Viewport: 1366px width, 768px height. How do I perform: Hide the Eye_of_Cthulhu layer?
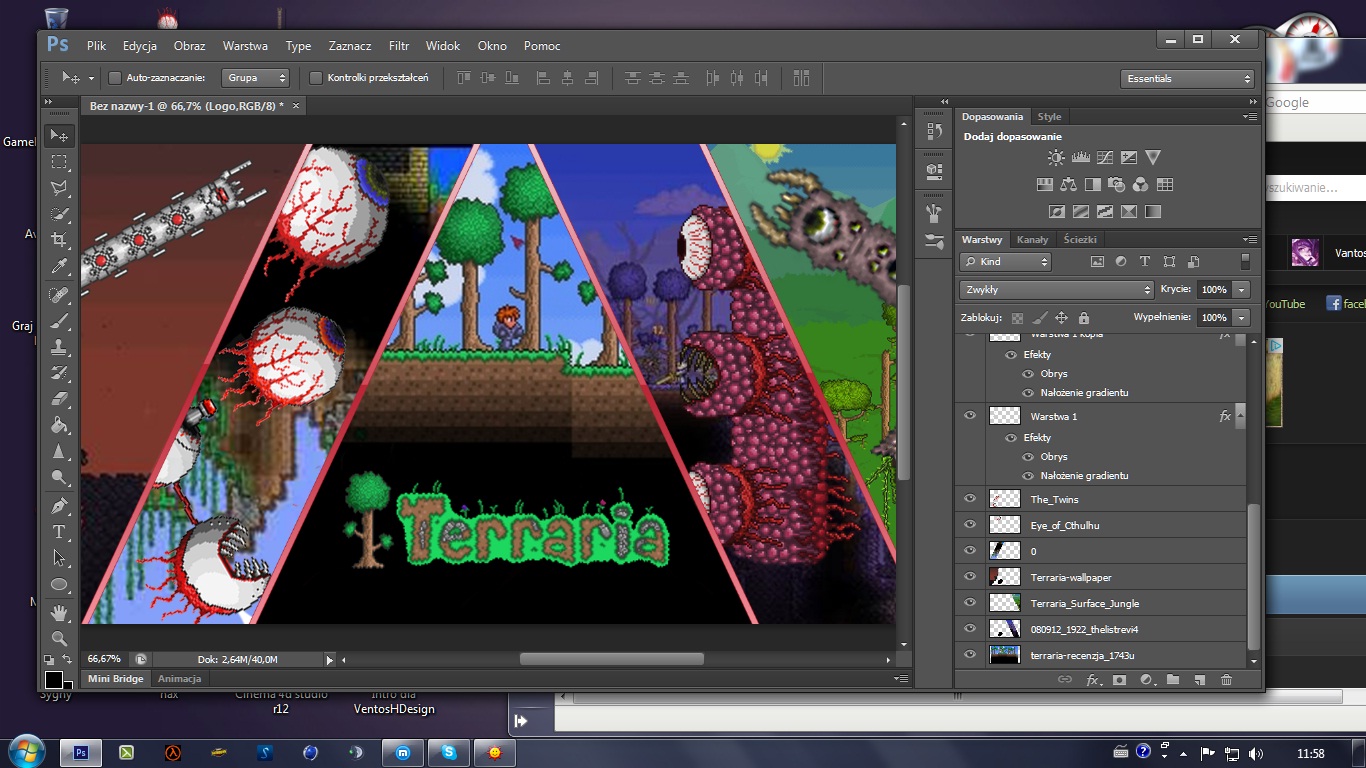(x=969, y=525)
